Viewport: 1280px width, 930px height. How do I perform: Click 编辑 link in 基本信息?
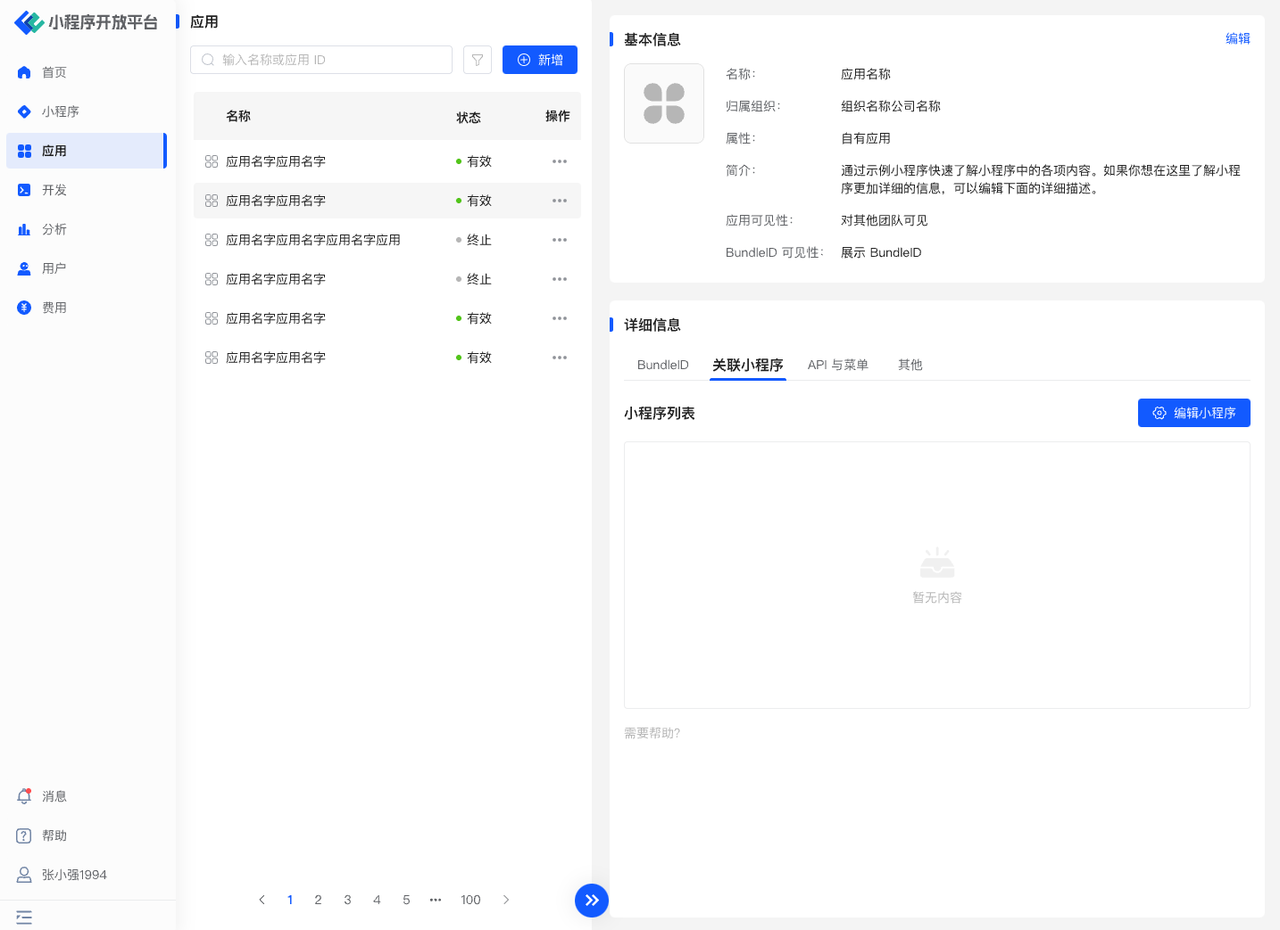(1237, 39)
